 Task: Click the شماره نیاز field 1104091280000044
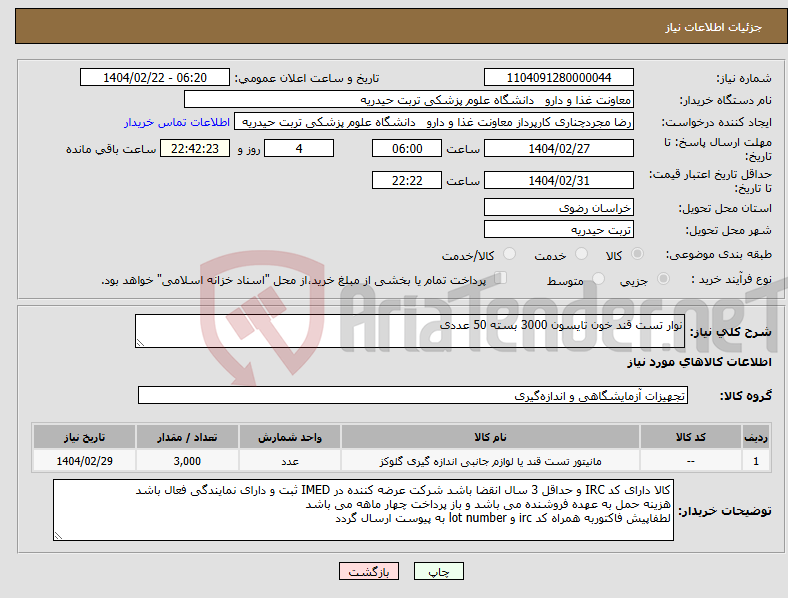coord(558,77)
